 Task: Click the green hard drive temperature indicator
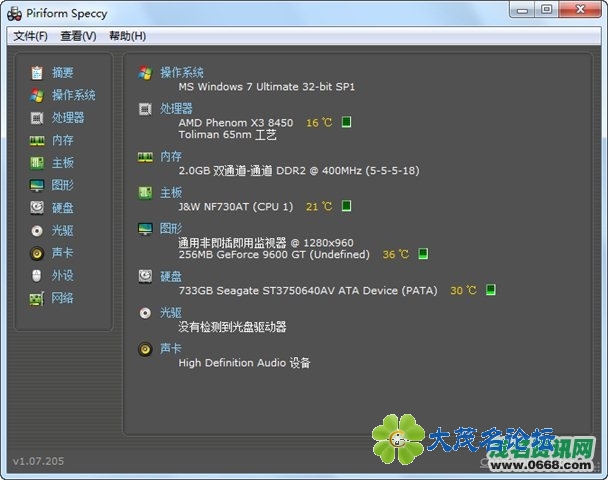[491, 290]
